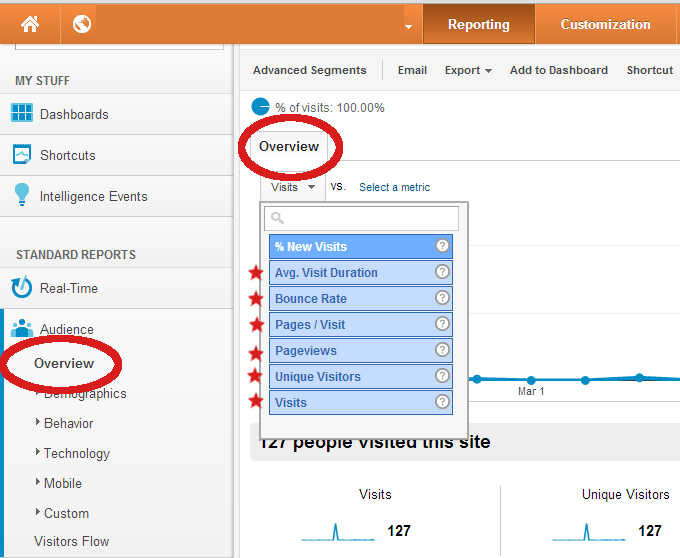Choose % New Visits metric
Image resolution: width=680 pixels, height=558 pixels.
[361, 246]
